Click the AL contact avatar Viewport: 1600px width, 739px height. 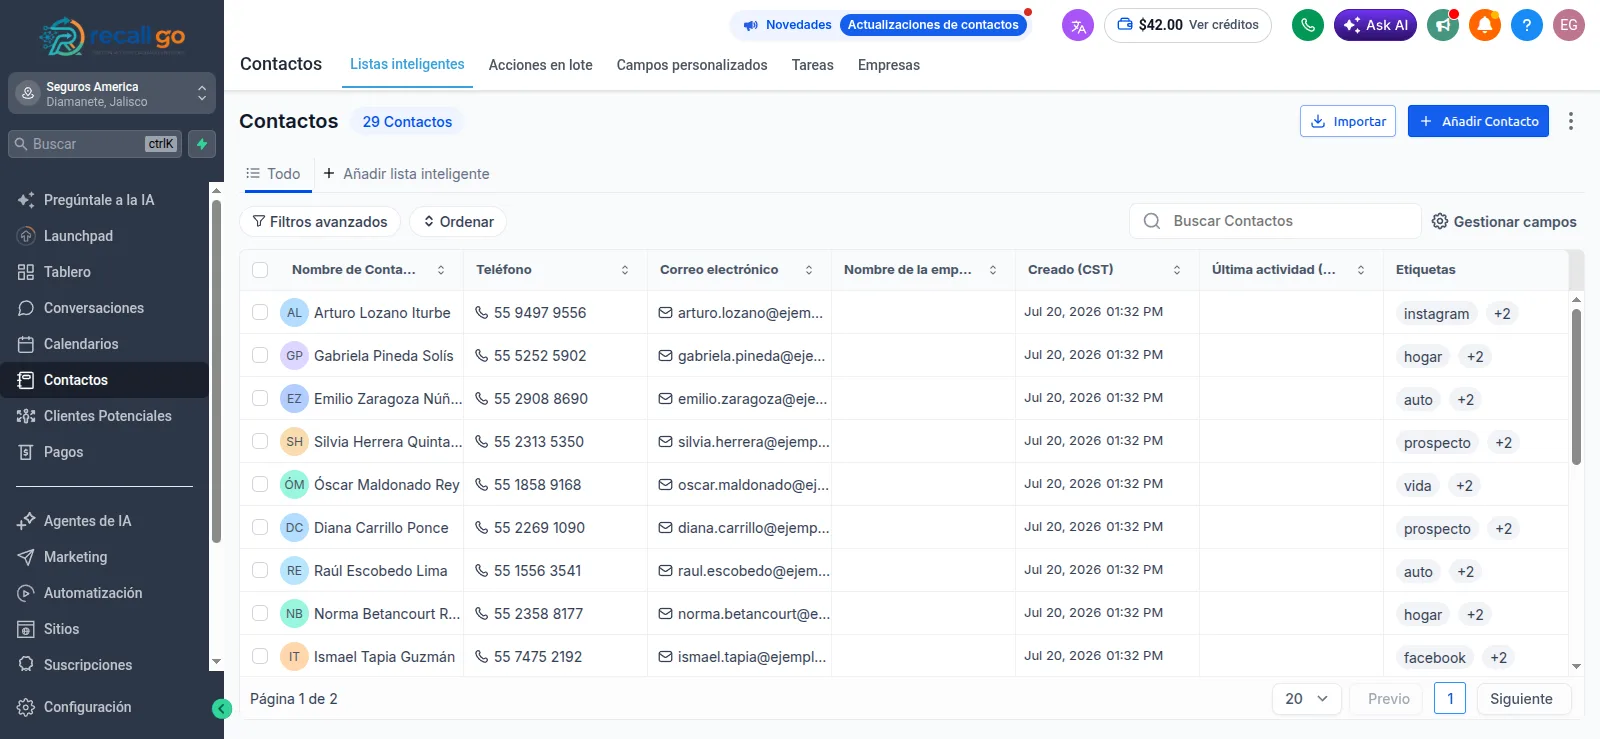click(294, 313)
